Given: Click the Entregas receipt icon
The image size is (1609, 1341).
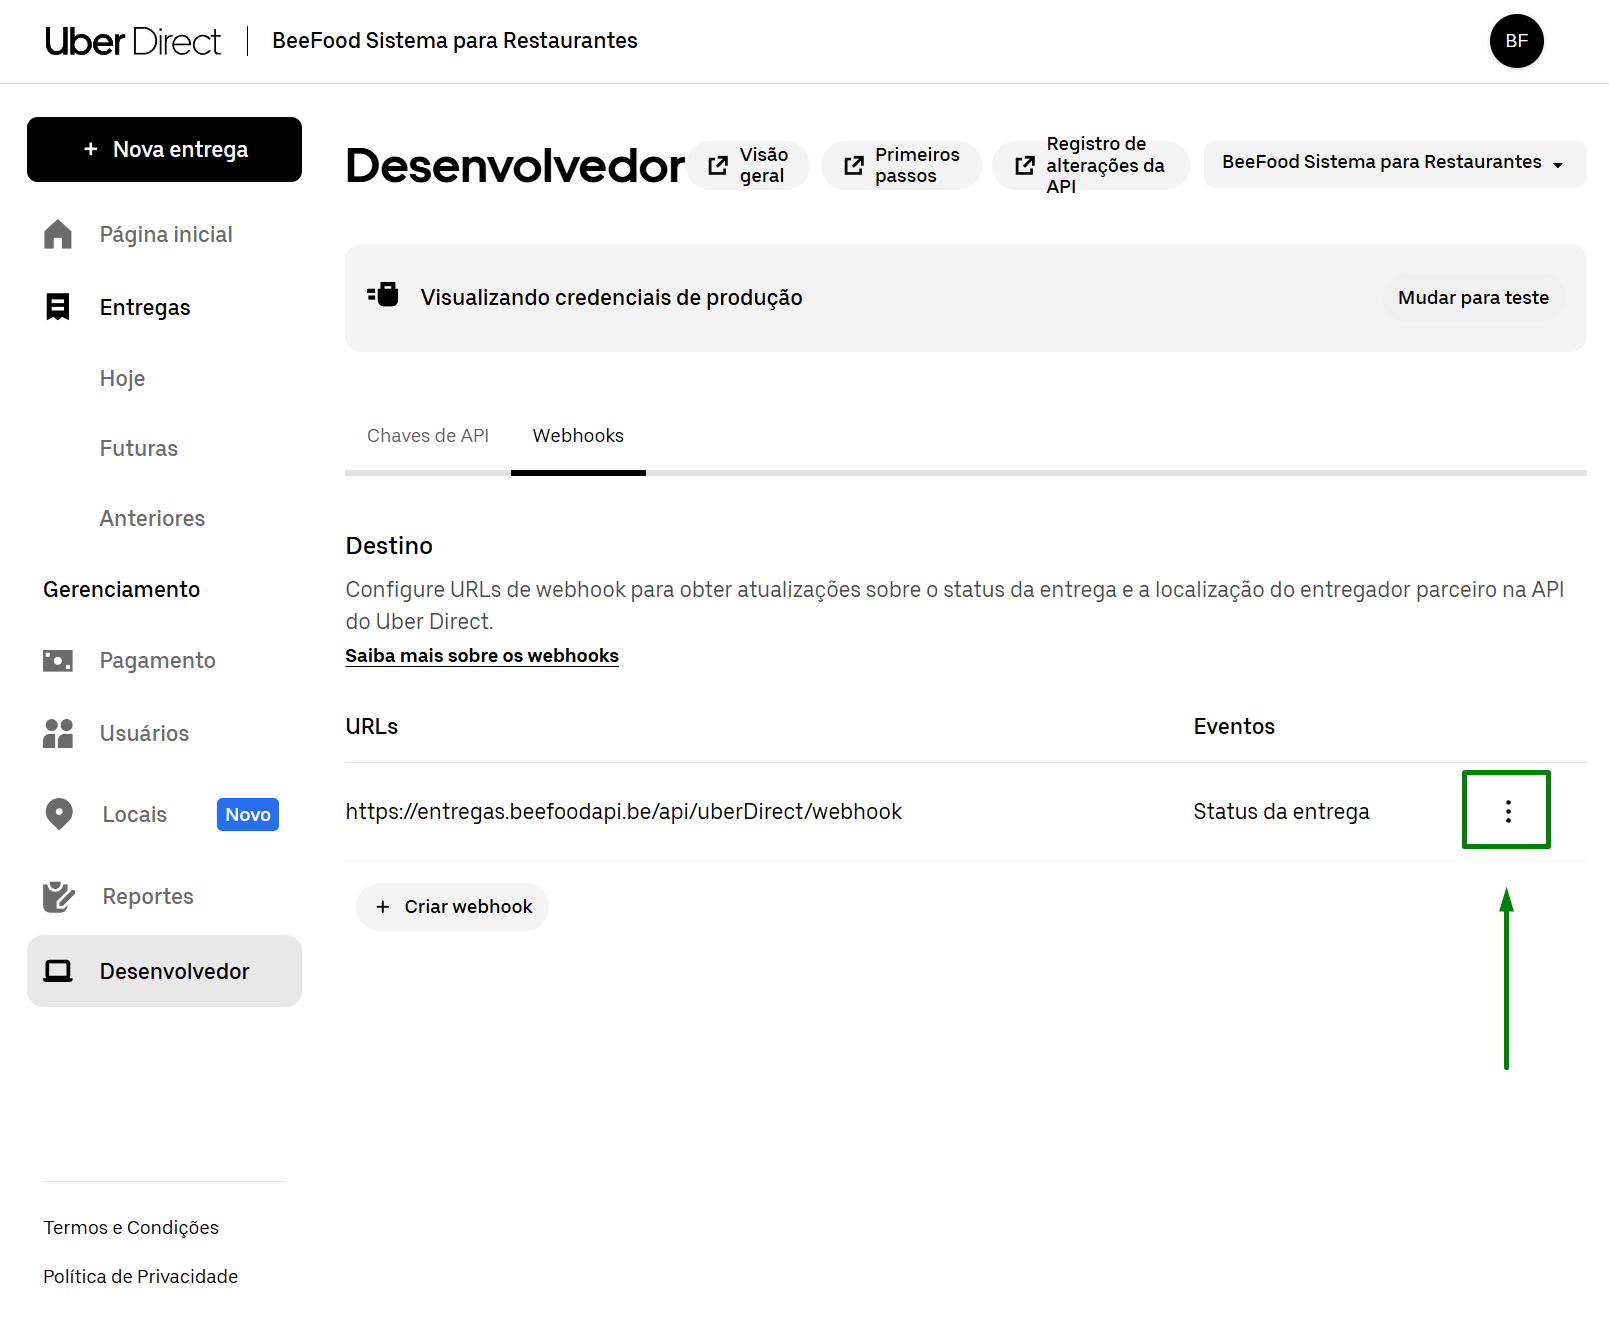Looking at the screenshot, I should (x=58, y=307).
